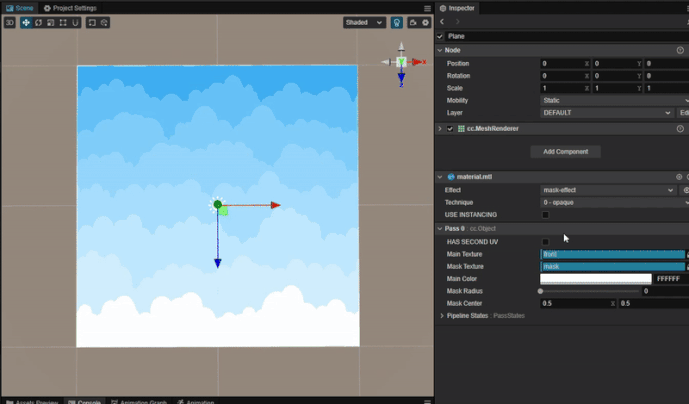The image size is (689, 404).
Task: Open the scene gizmo settings gear
Action: (425, 22)
